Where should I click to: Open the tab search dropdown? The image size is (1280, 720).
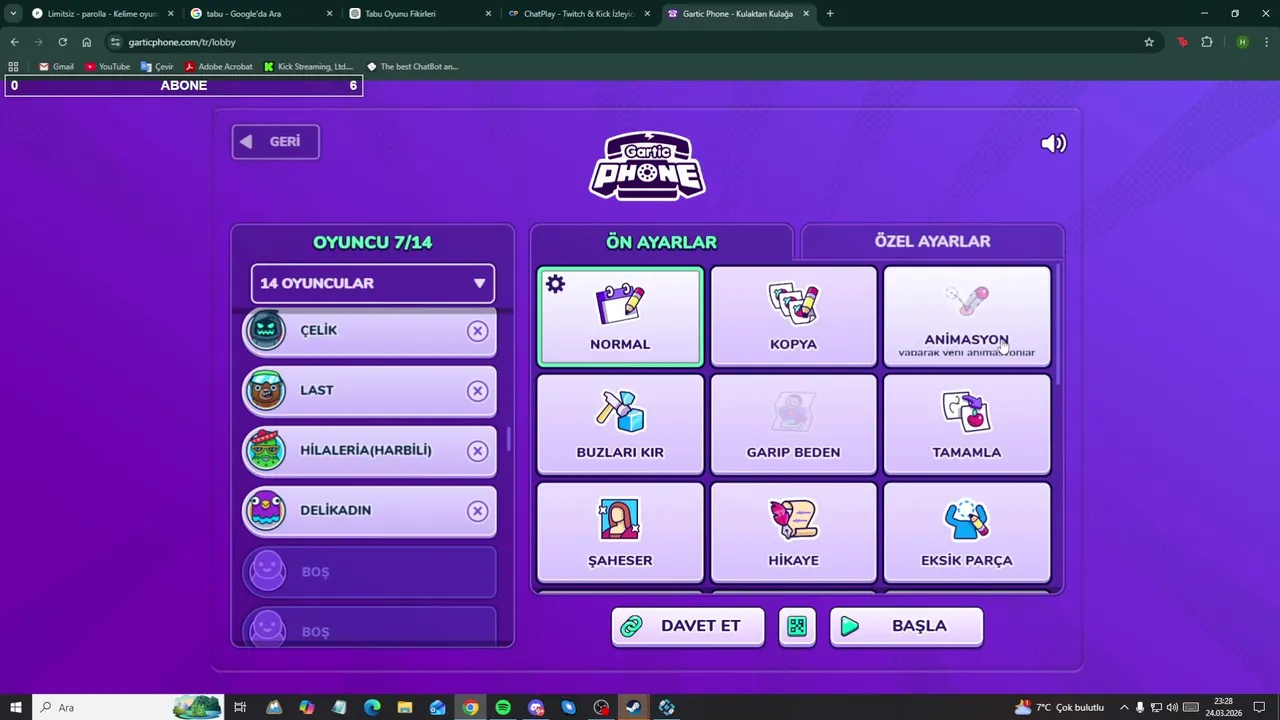12,14
